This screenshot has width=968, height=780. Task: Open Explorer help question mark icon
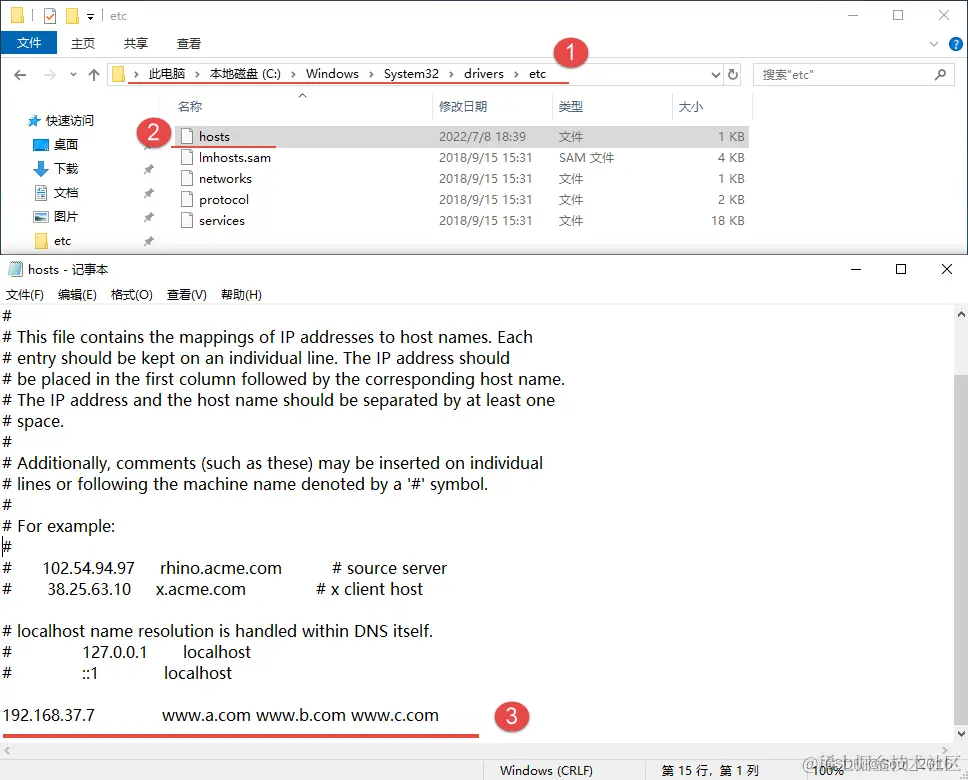[955, 44]
